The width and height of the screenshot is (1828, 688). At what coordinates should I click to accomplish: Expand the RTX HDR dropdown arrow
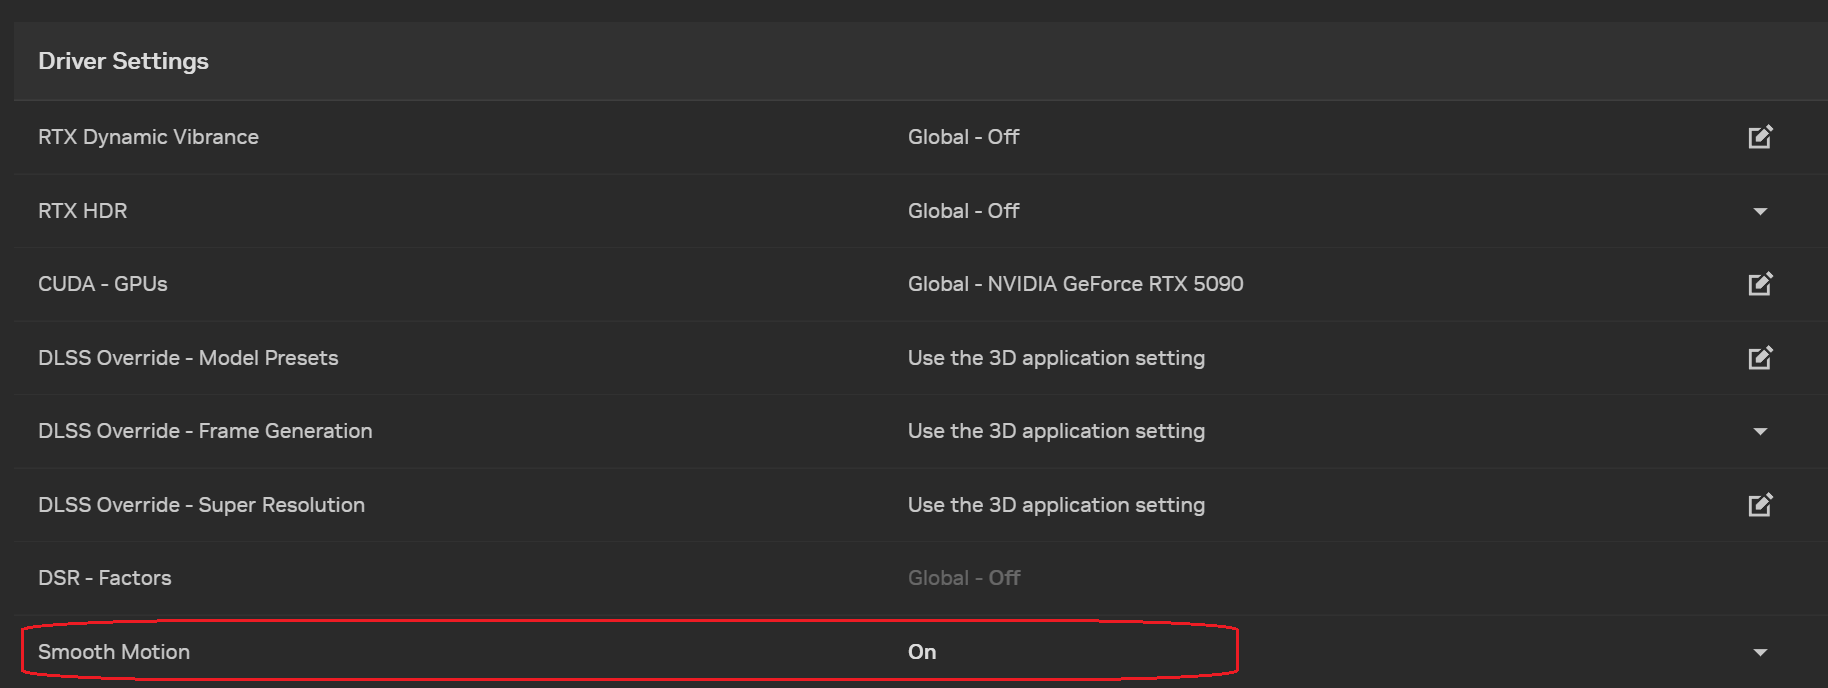coord(1760,211)
